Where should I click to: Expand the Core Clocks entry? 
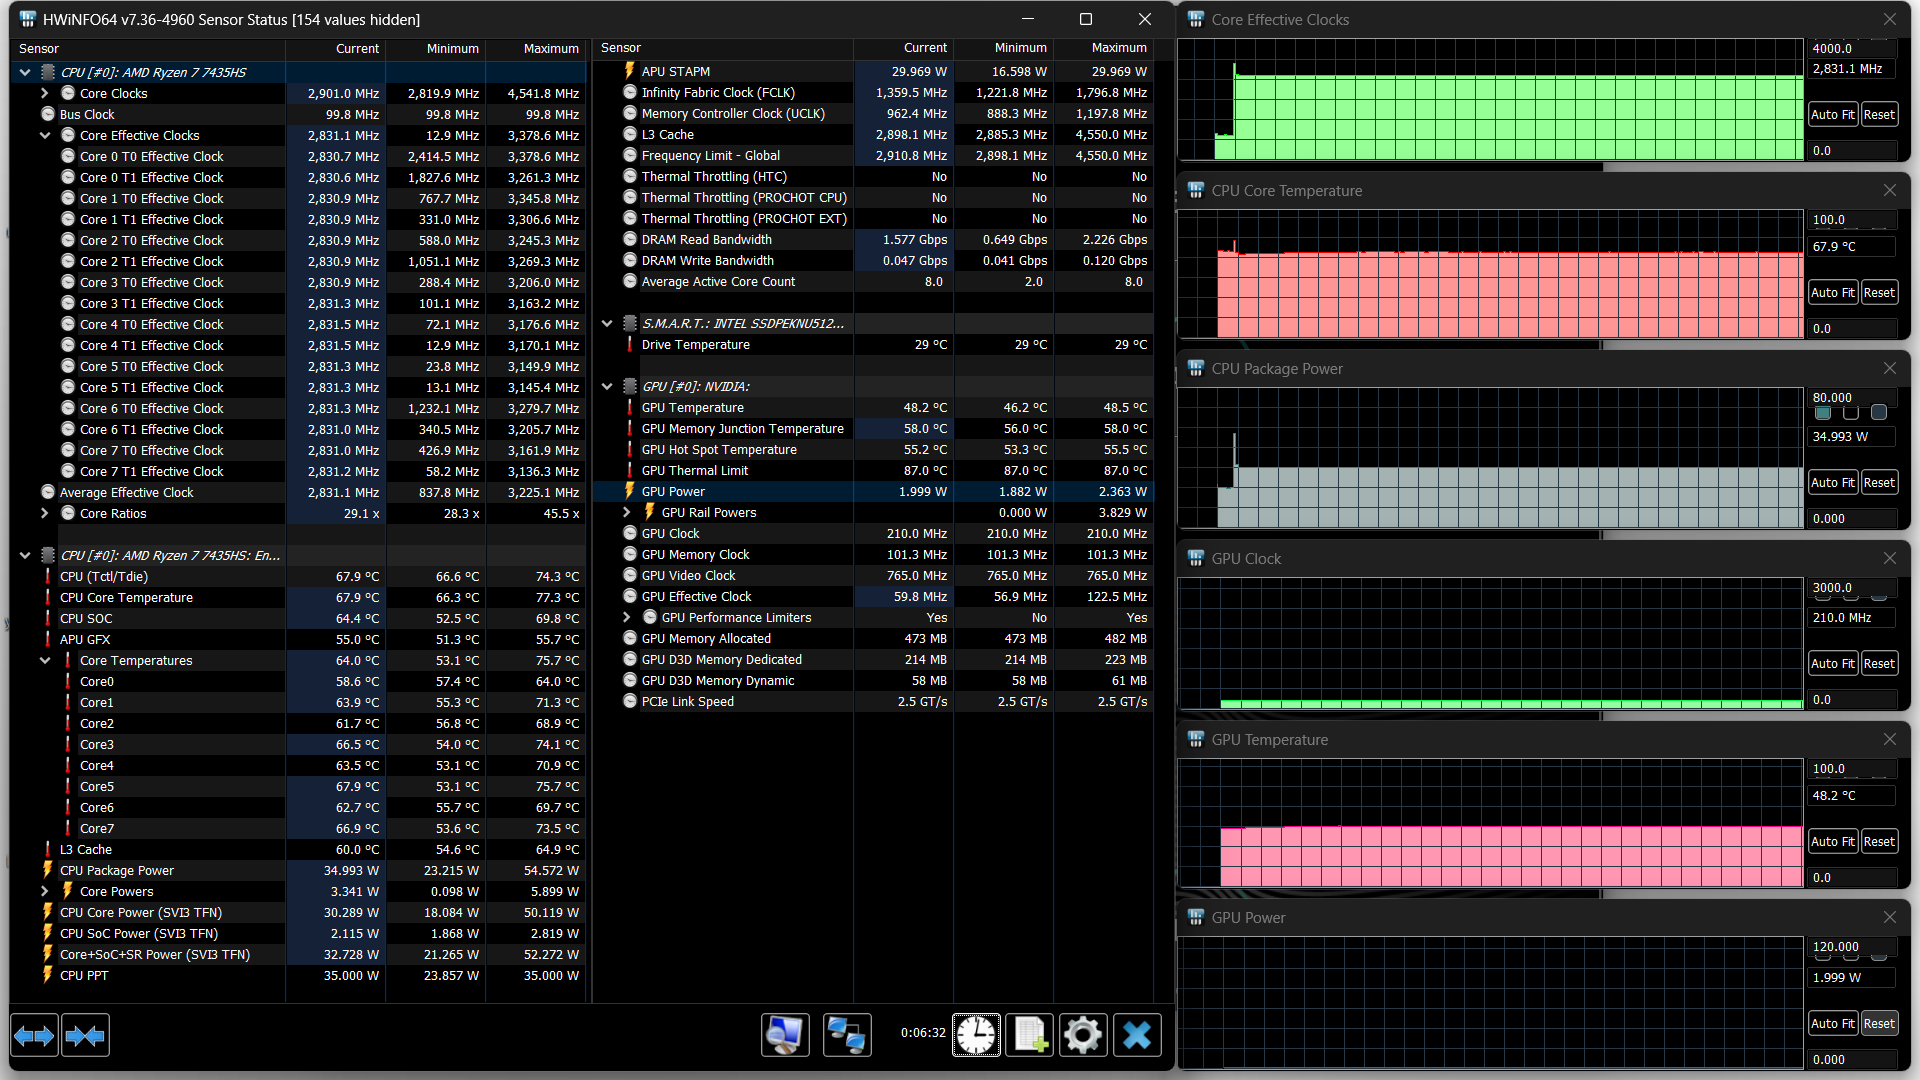point(45,93)
